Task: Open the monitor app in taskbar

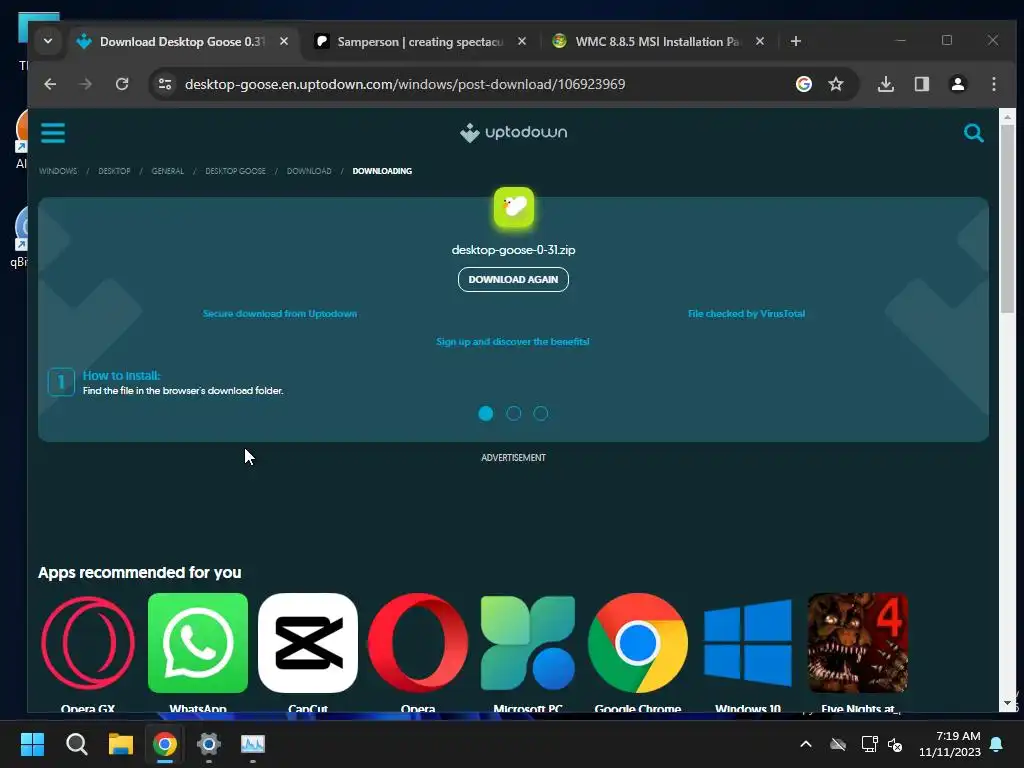Action: [x=253, y=744]
